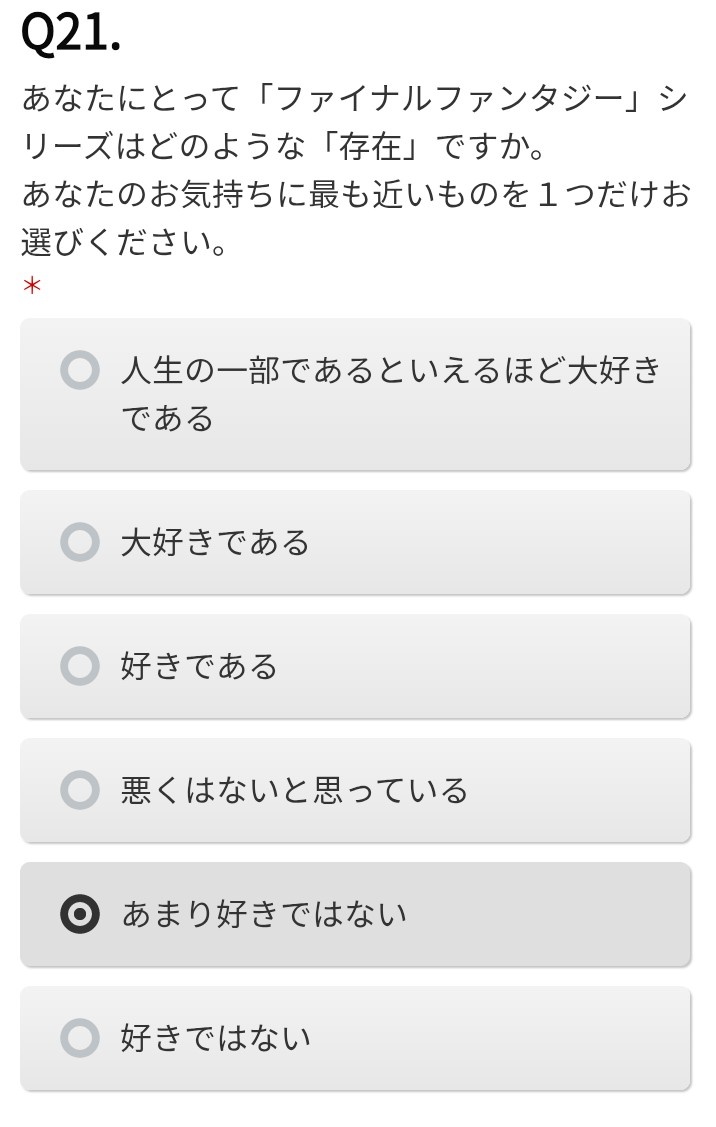Click the option text 人生の一部であるといえるほど大好きである
The width and height of the screenshot is (716, 1127).
pos(390,394)
